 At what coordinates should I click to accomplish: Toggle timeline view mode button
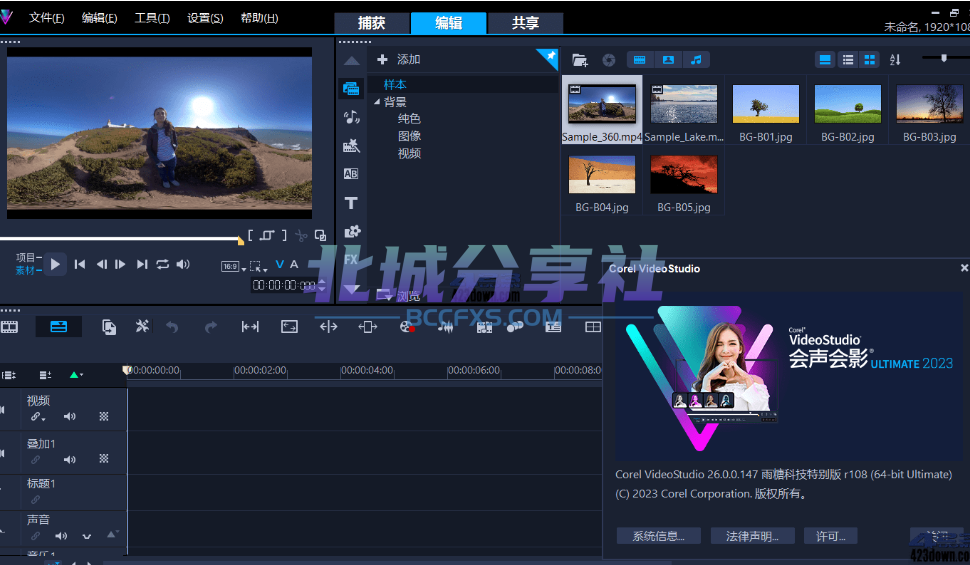(59, 327)
